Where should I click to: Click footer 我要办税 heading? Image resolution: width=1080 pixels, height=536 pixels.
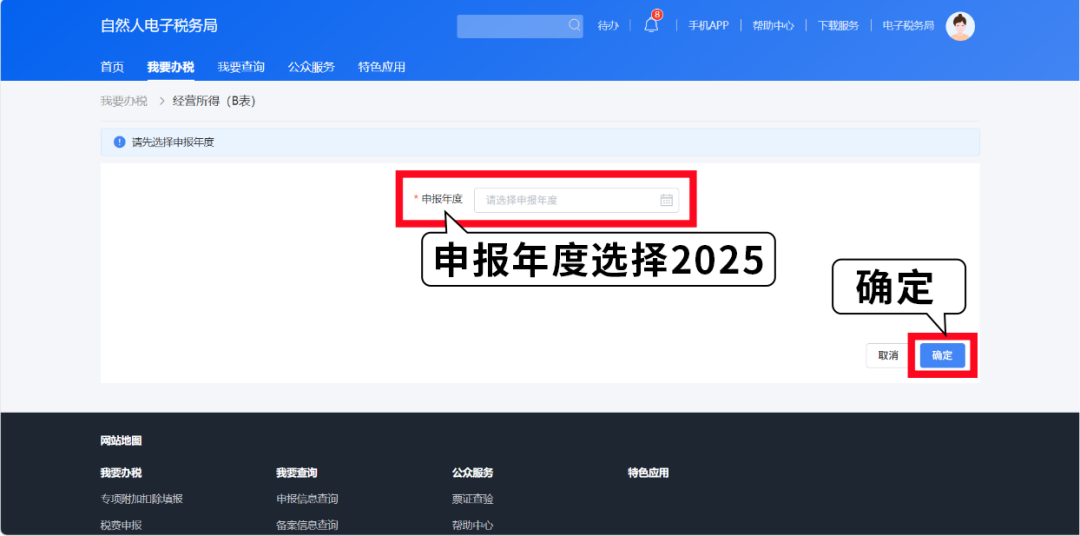pos(121,473)
